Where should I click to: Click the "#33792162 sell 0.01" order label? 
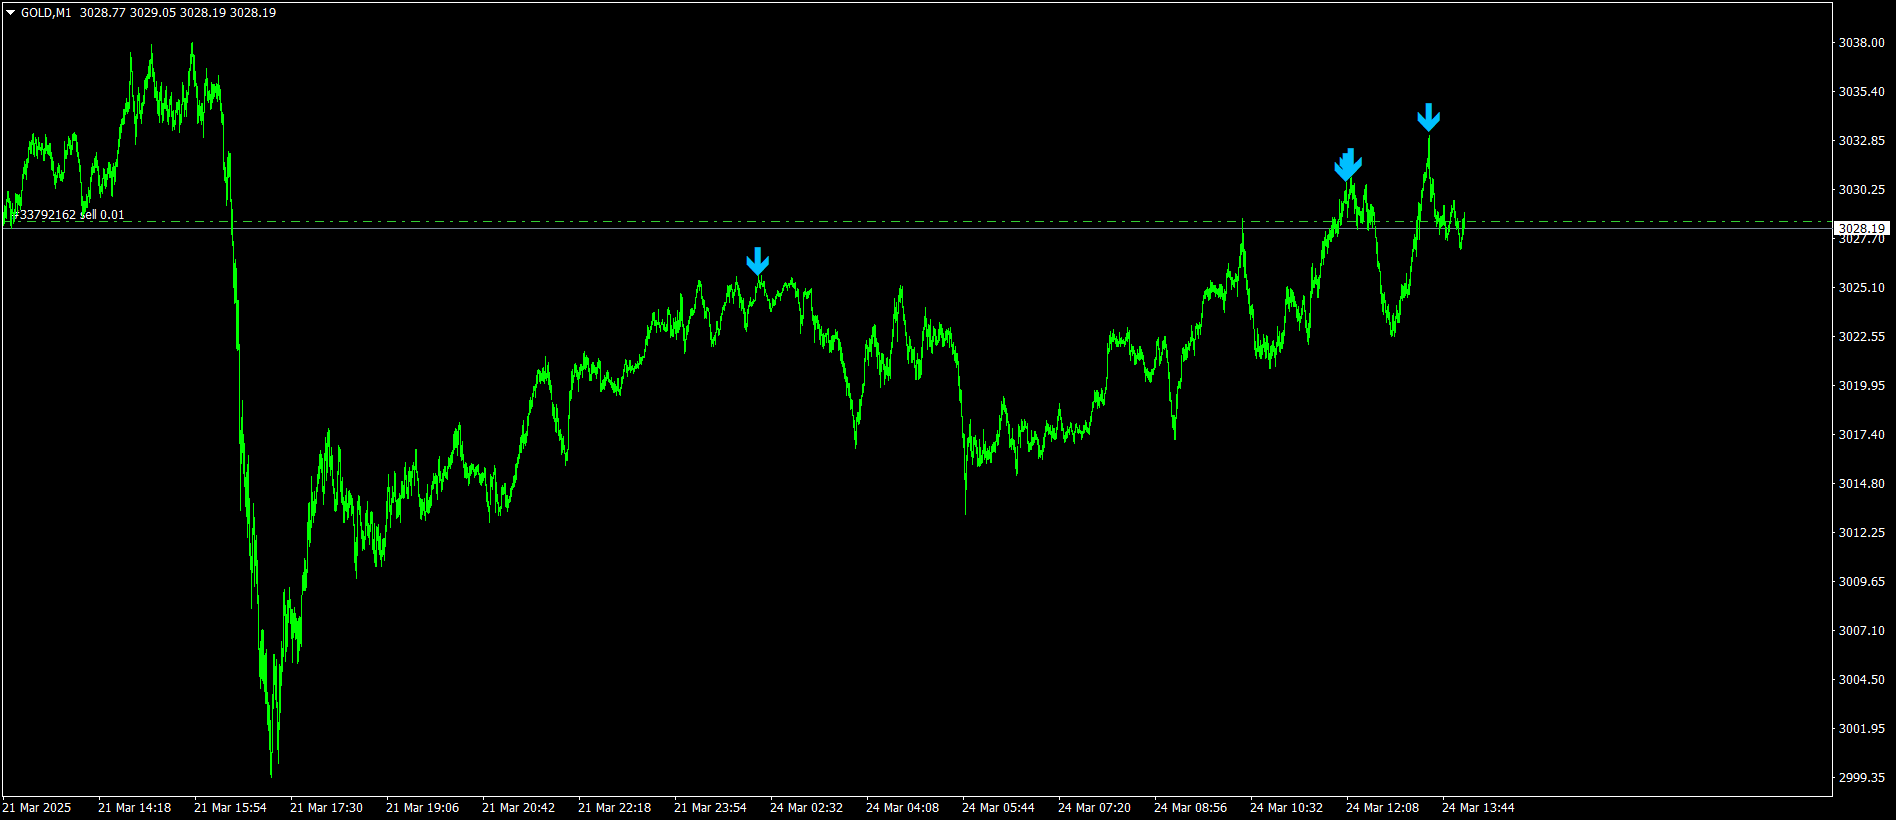pos(69,215)
